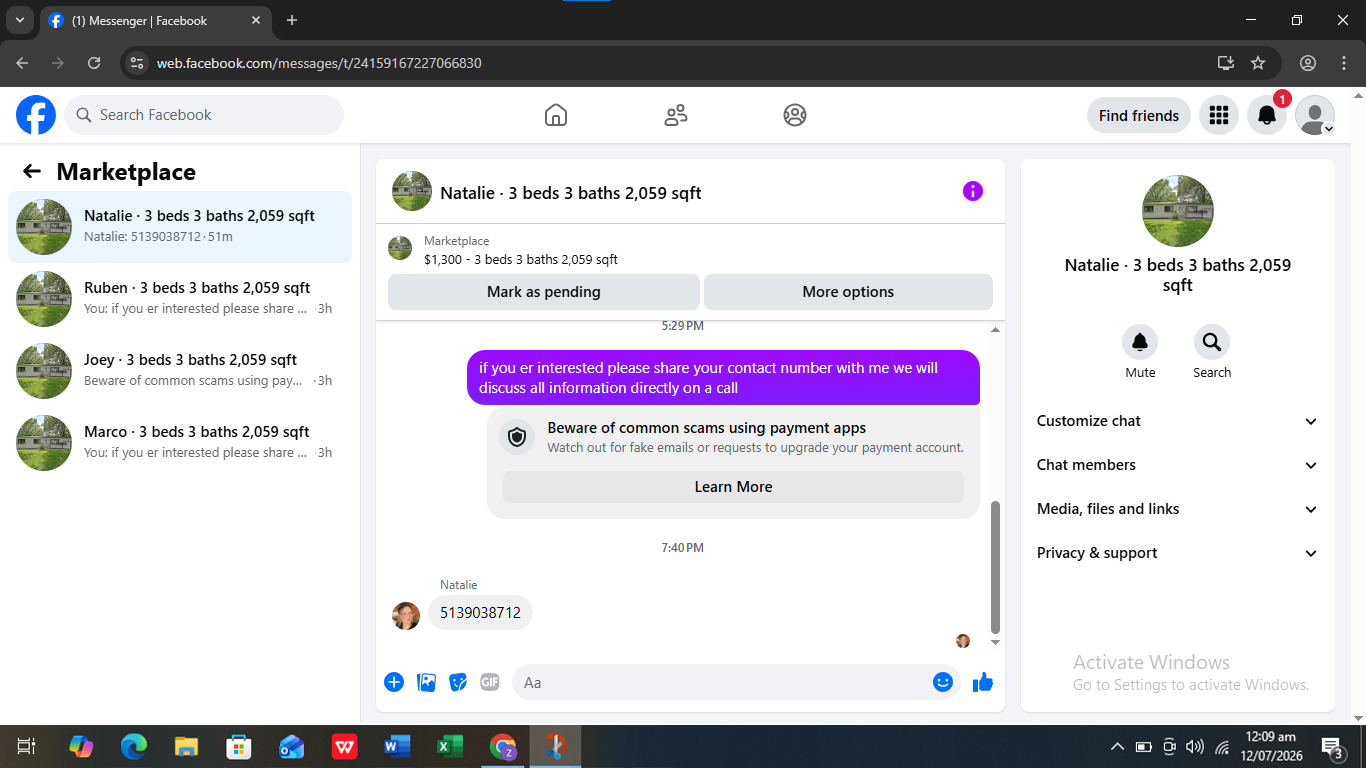The height and width of the screenshot is (768, 1366).
Task: Mute this chat using the bell icon
Action: tap(1140, 343)
